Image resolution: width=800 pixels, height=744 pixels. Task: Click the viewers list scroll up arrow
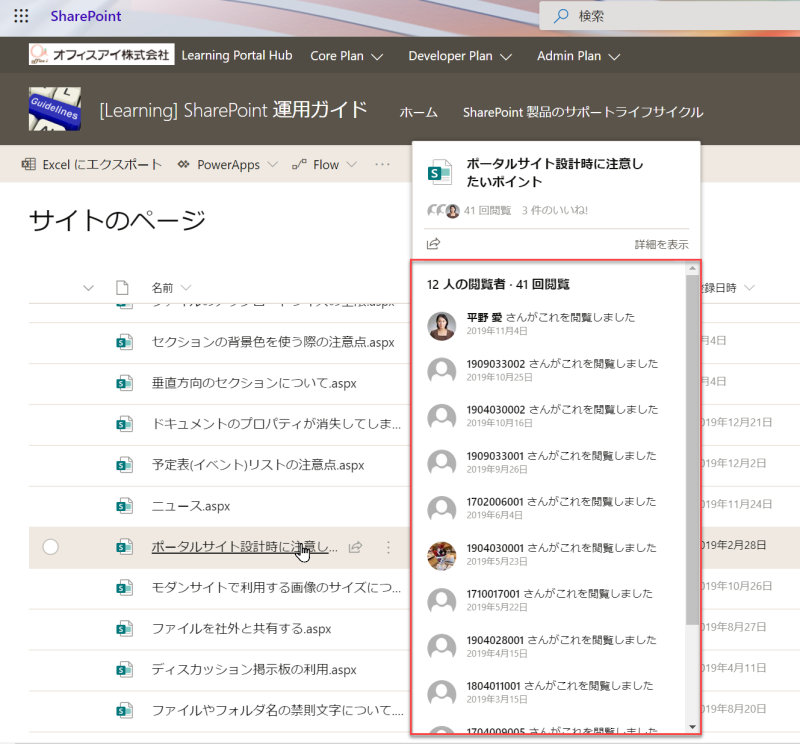coord(692,268)
